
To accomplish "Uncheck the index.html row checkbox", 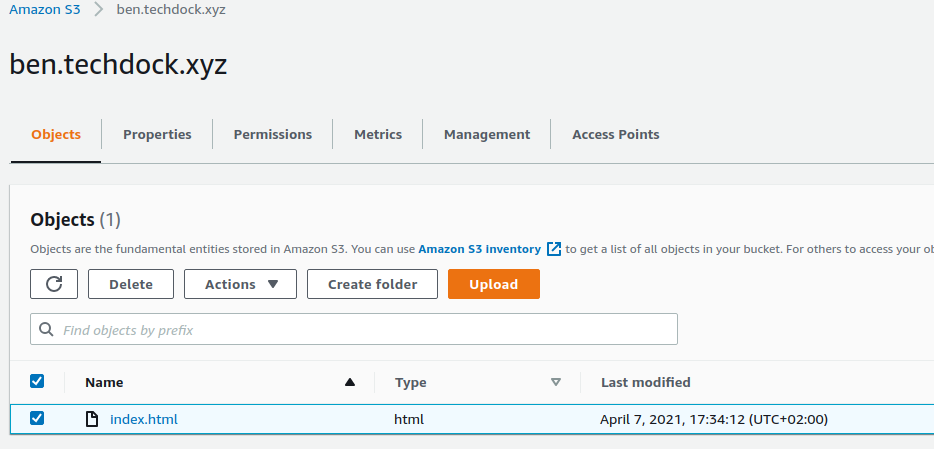I will [37, 419].
